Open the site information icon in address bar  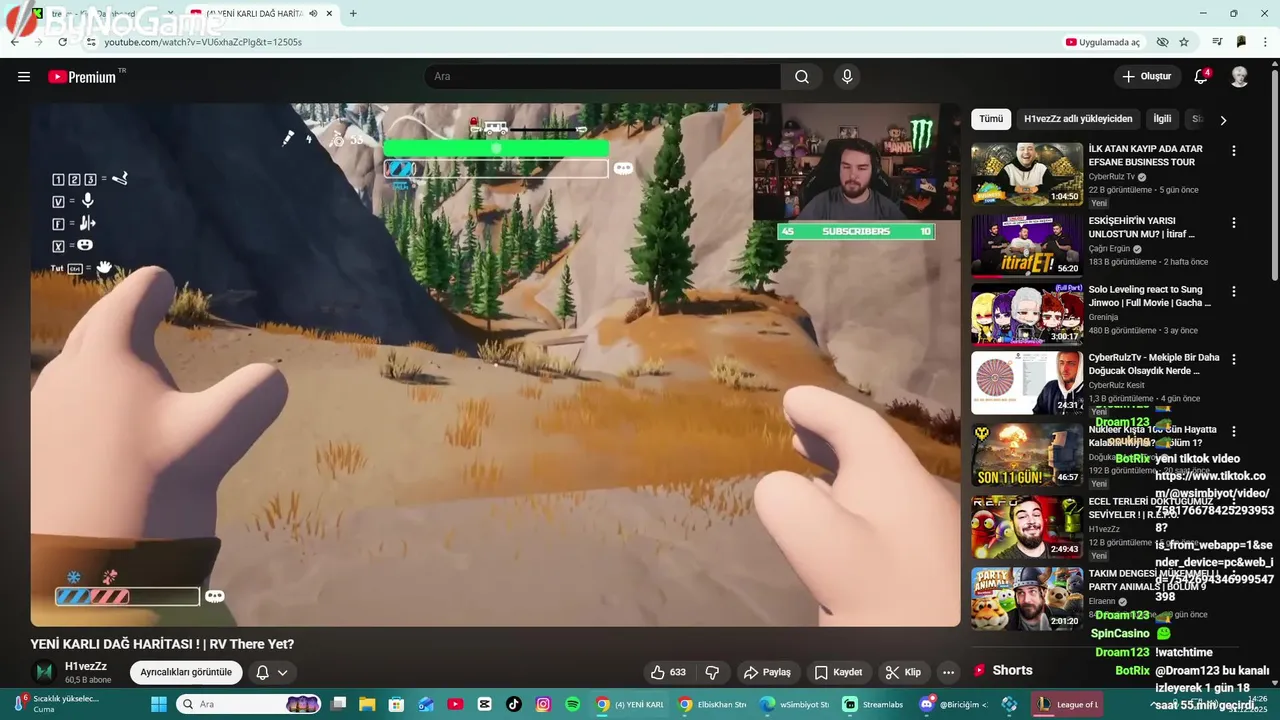click(x=90, y=42)
